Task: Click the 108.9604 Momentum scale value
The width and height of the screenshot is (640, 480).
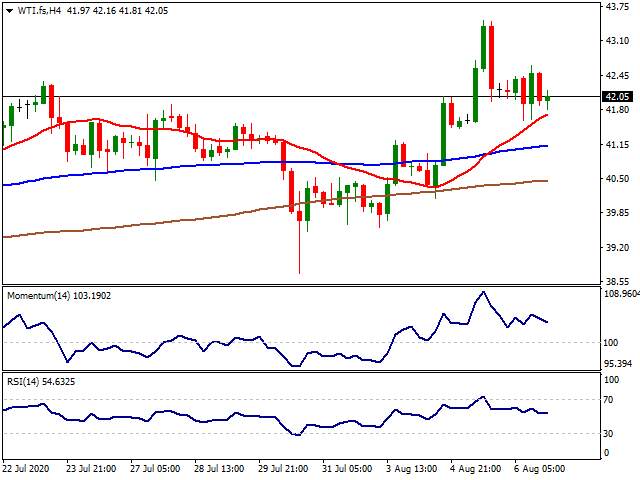Action: 622,293
